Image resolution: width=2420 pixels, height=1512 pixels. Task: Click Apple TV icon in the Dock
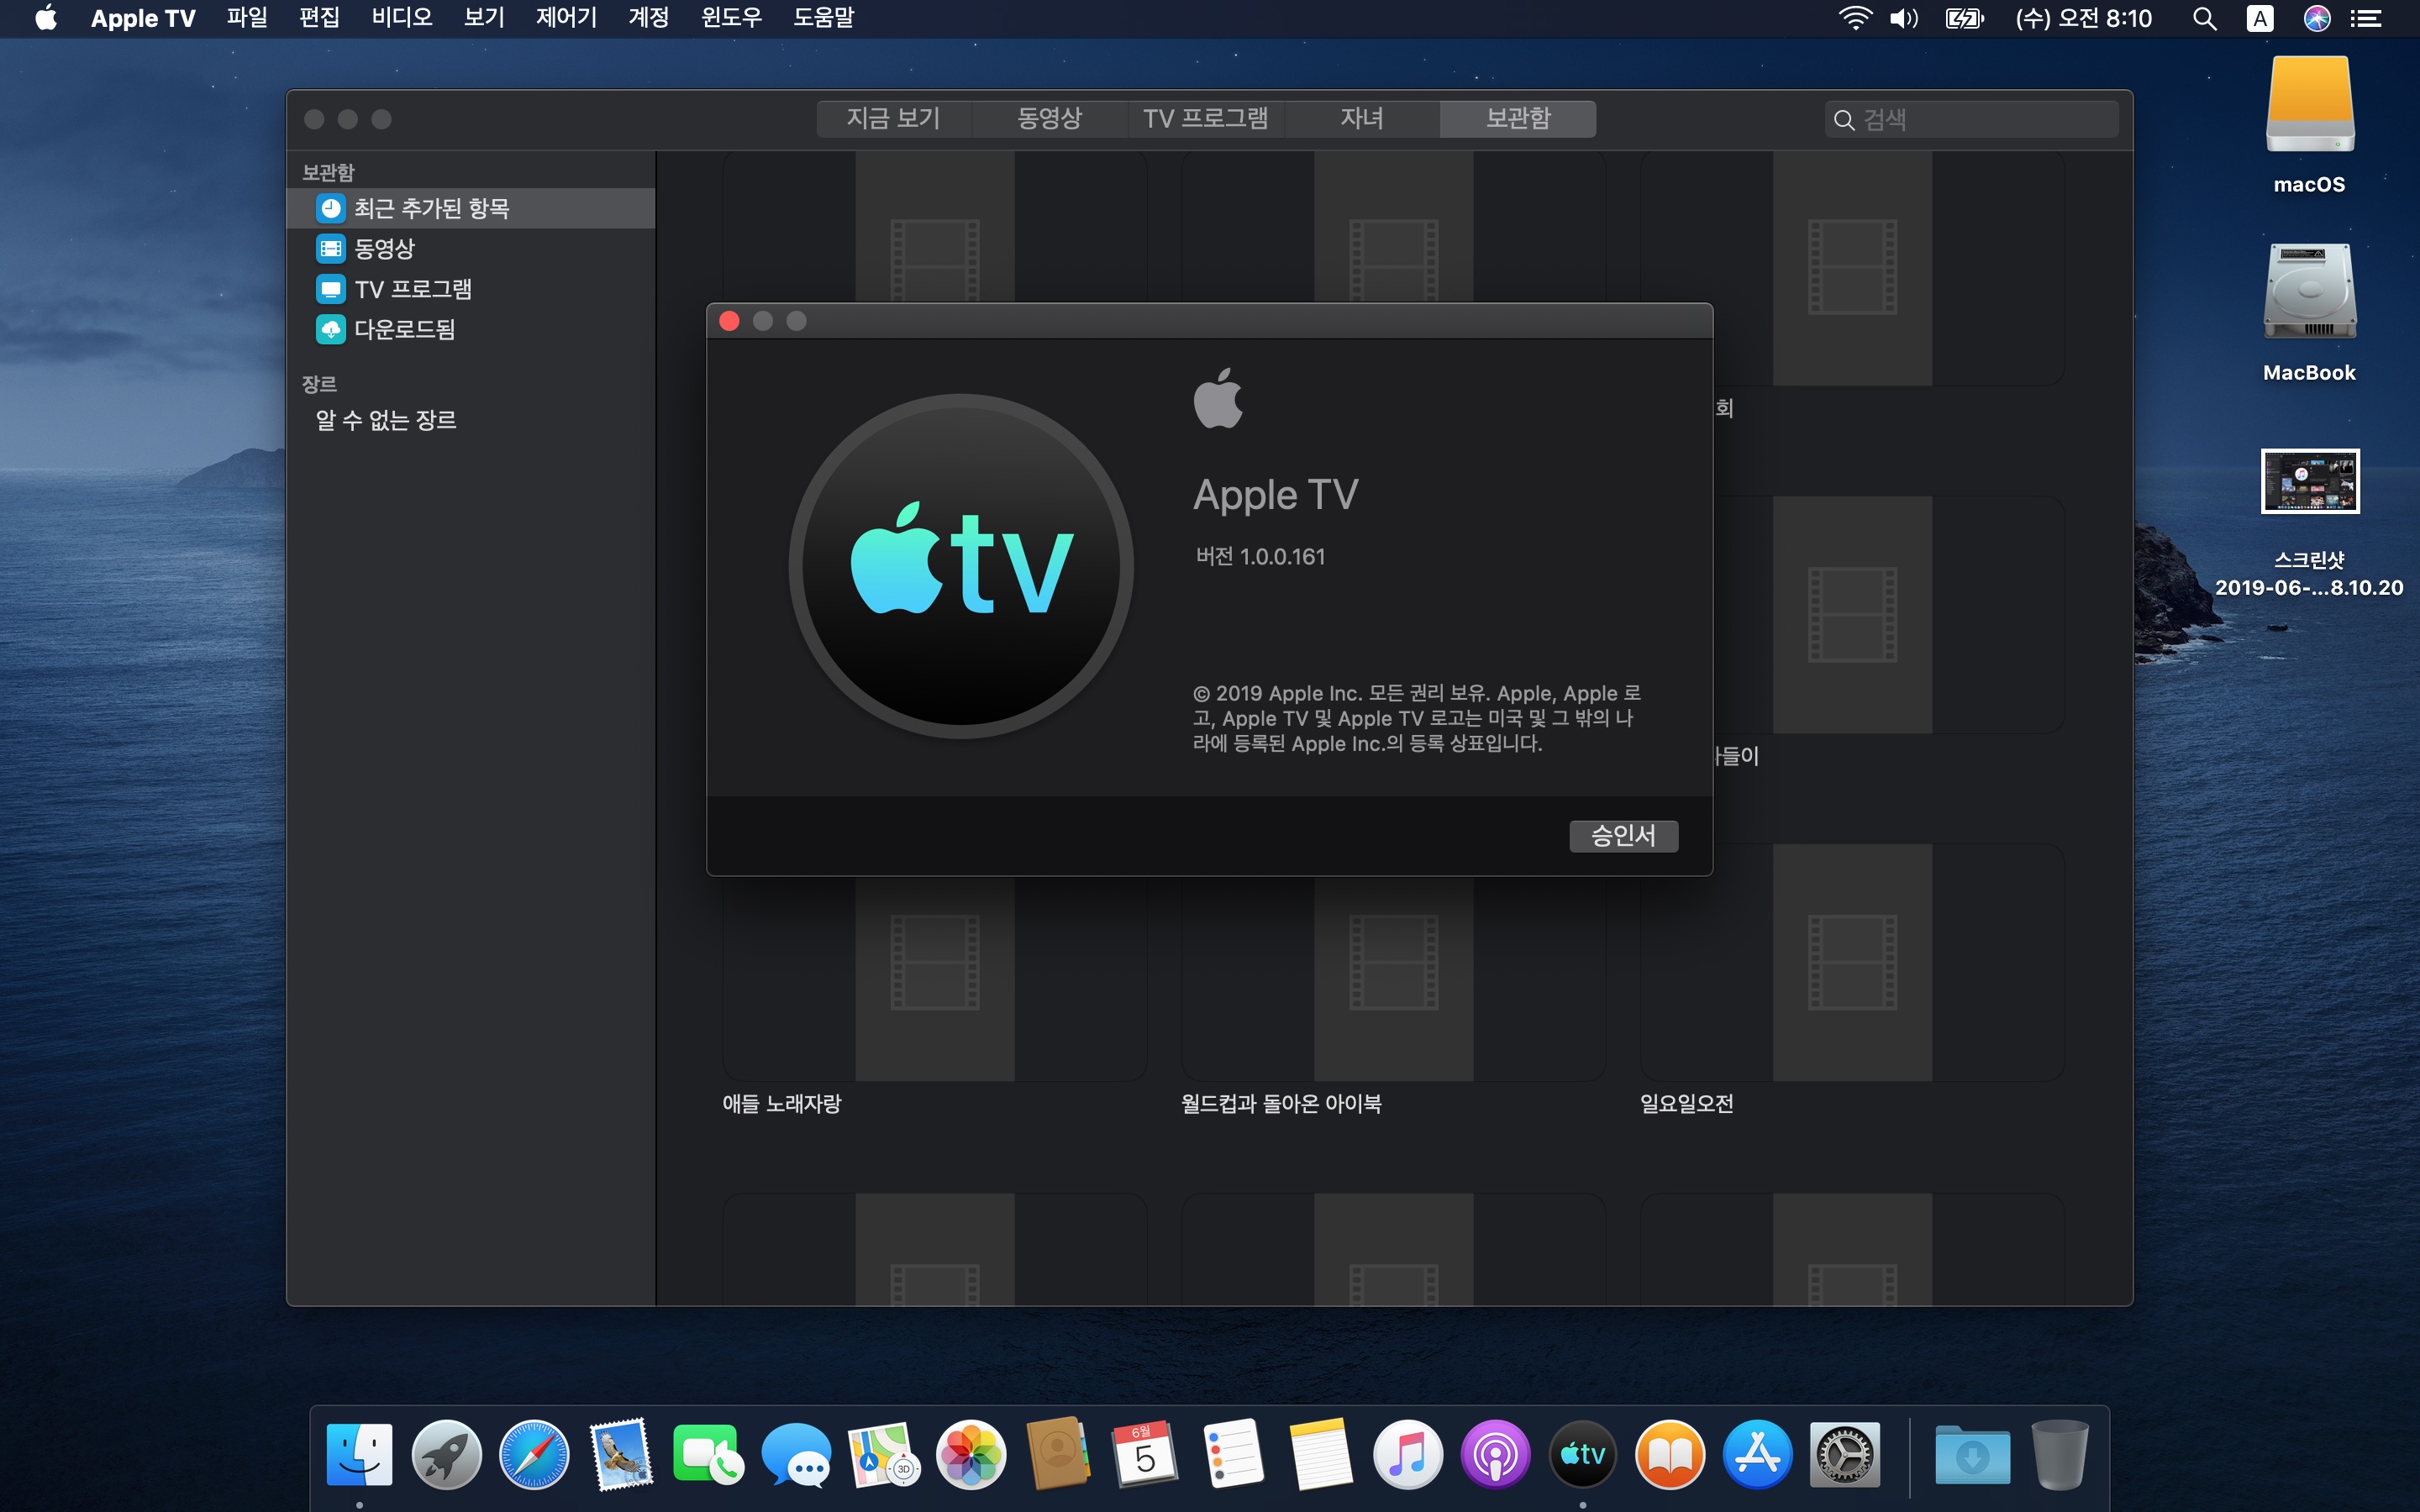tap(1582, 1454)
